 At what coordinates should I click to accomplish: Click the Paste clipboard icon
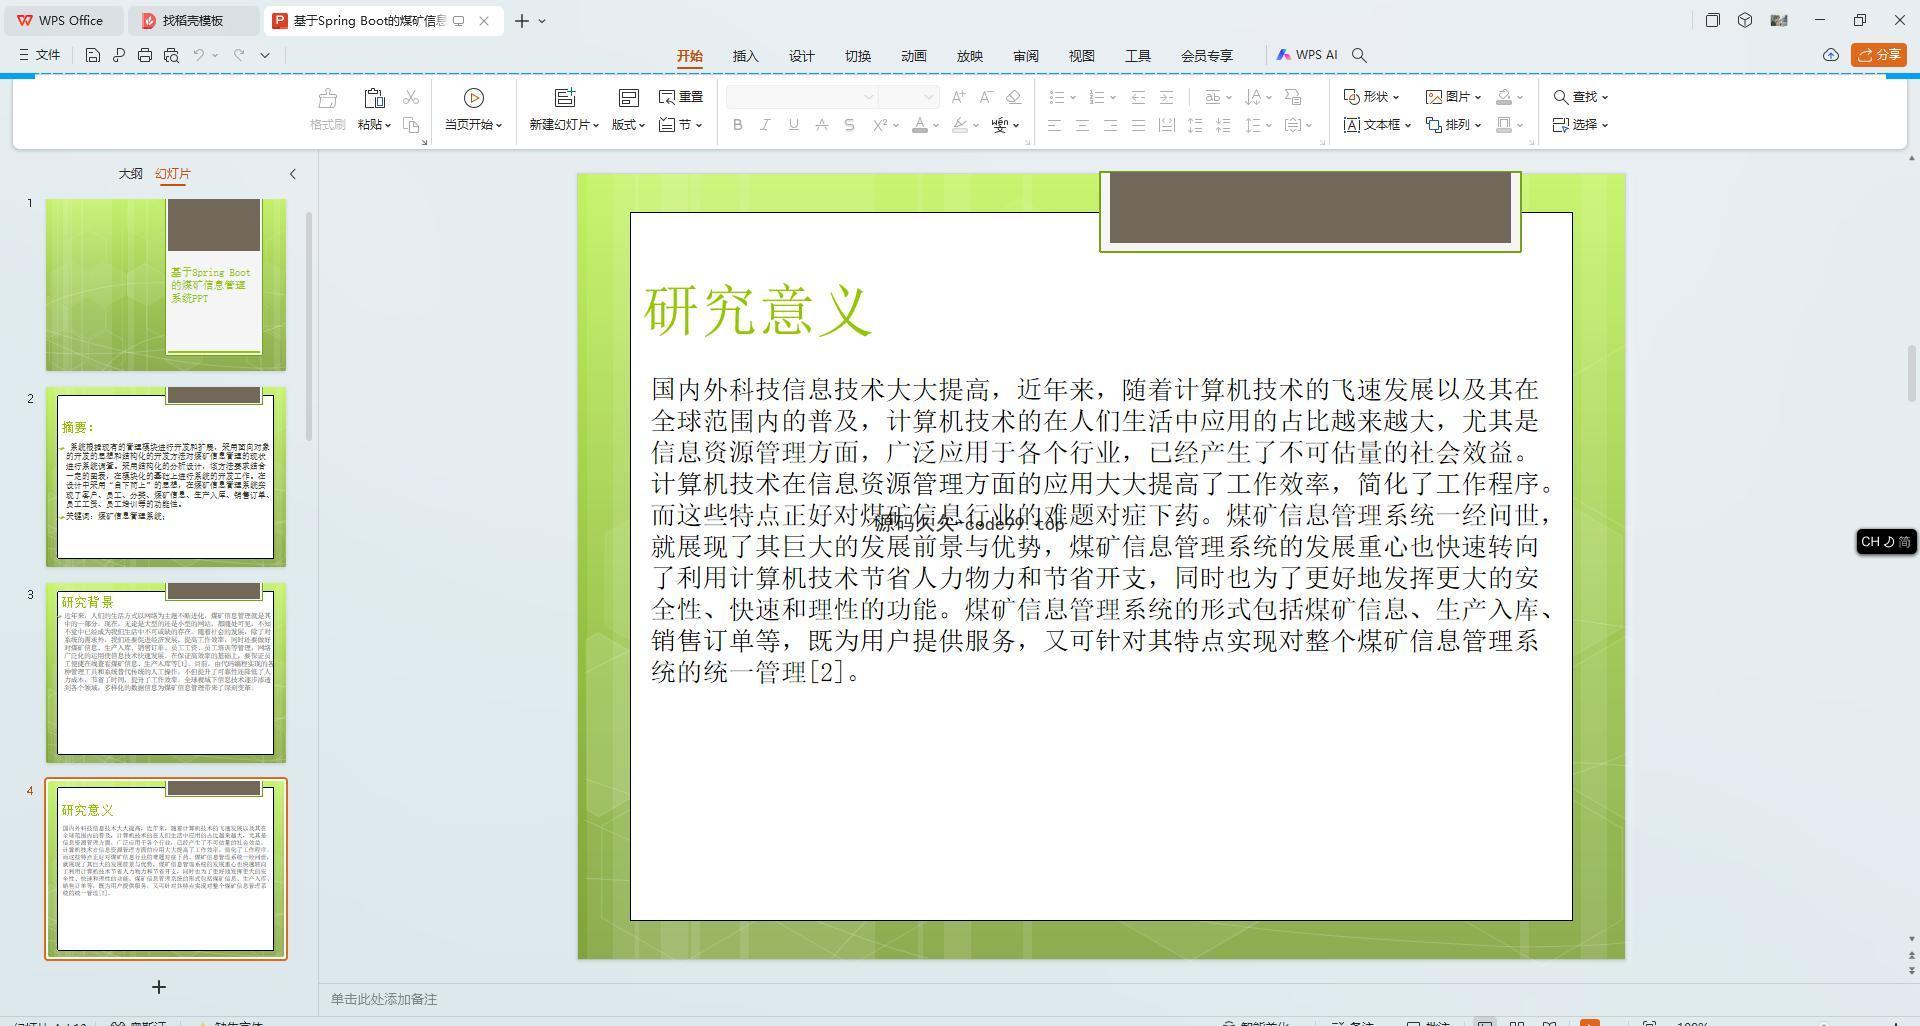374,98
